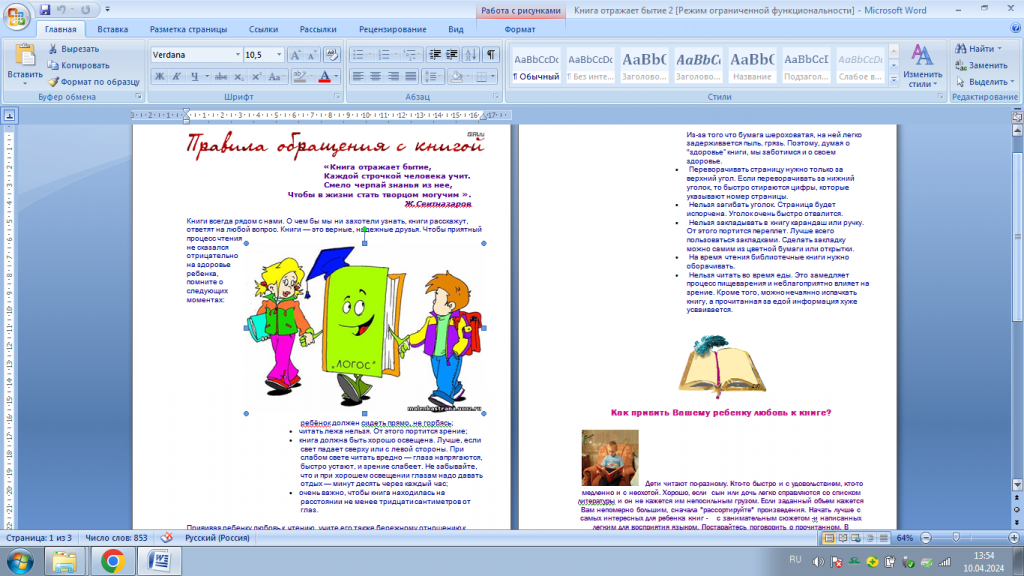Decrease paragraph indent
The image size is (1024, 576).
pyautogui.click(x=434, y=55)
